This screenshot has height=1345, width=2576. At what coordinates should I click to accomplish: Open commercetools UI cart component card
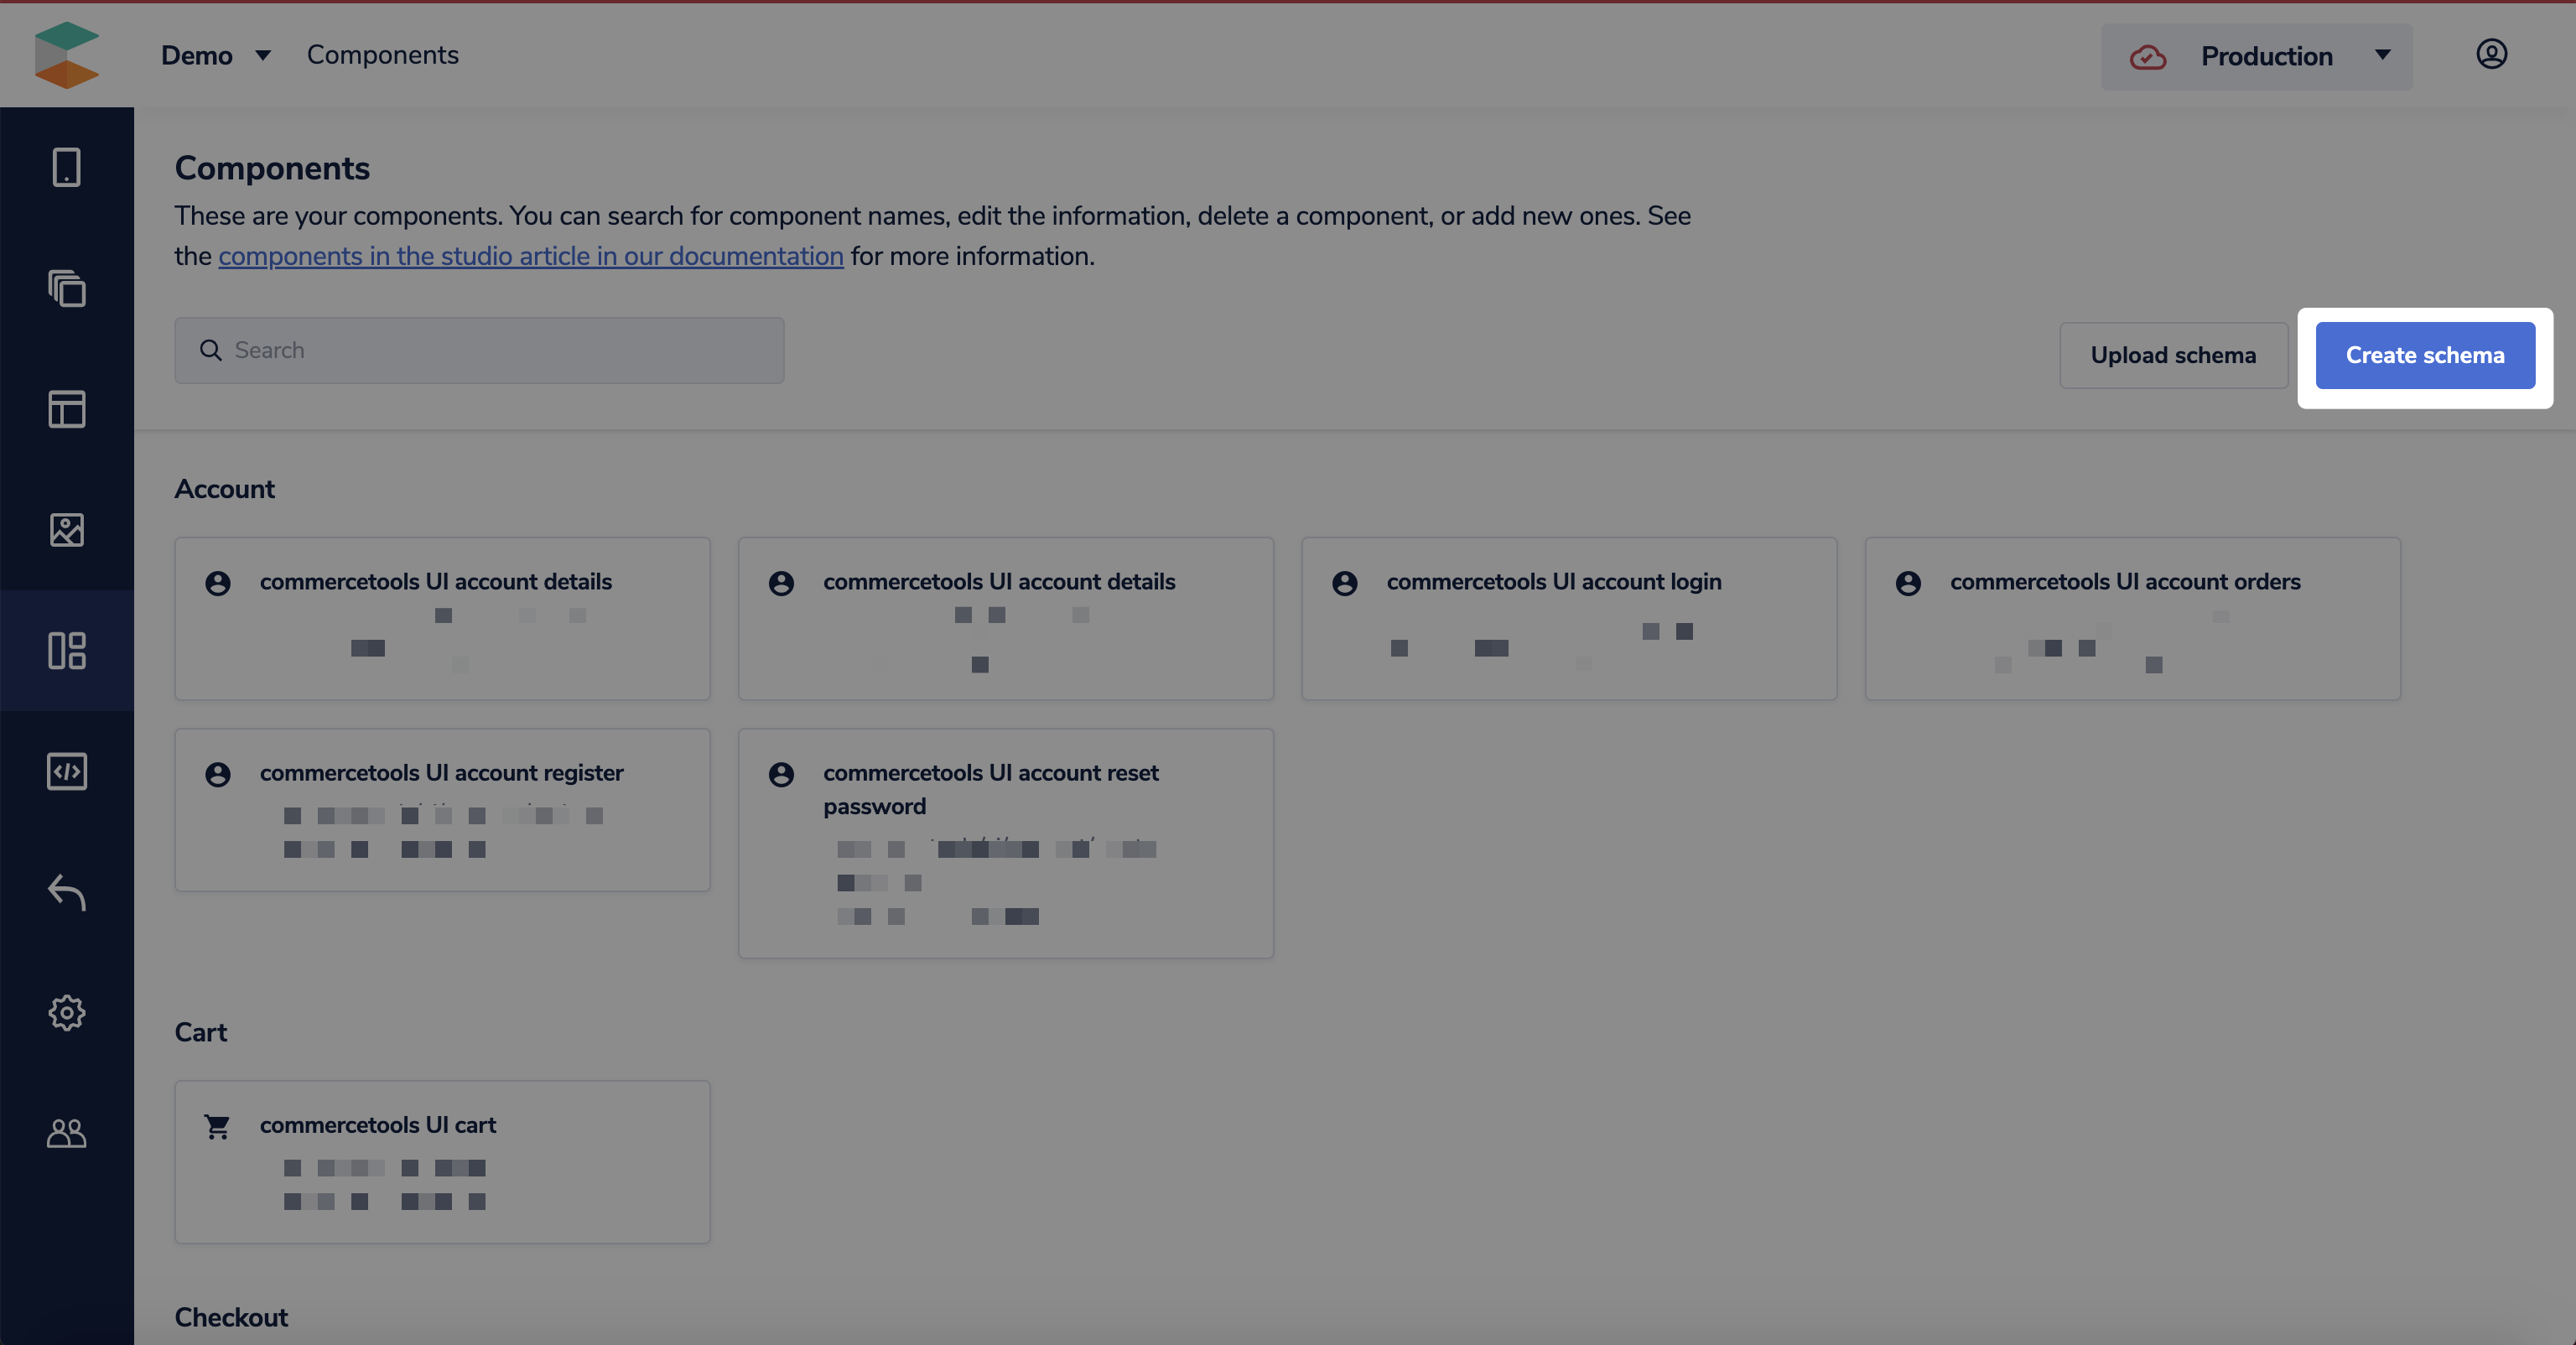(x=442, y=1161)
